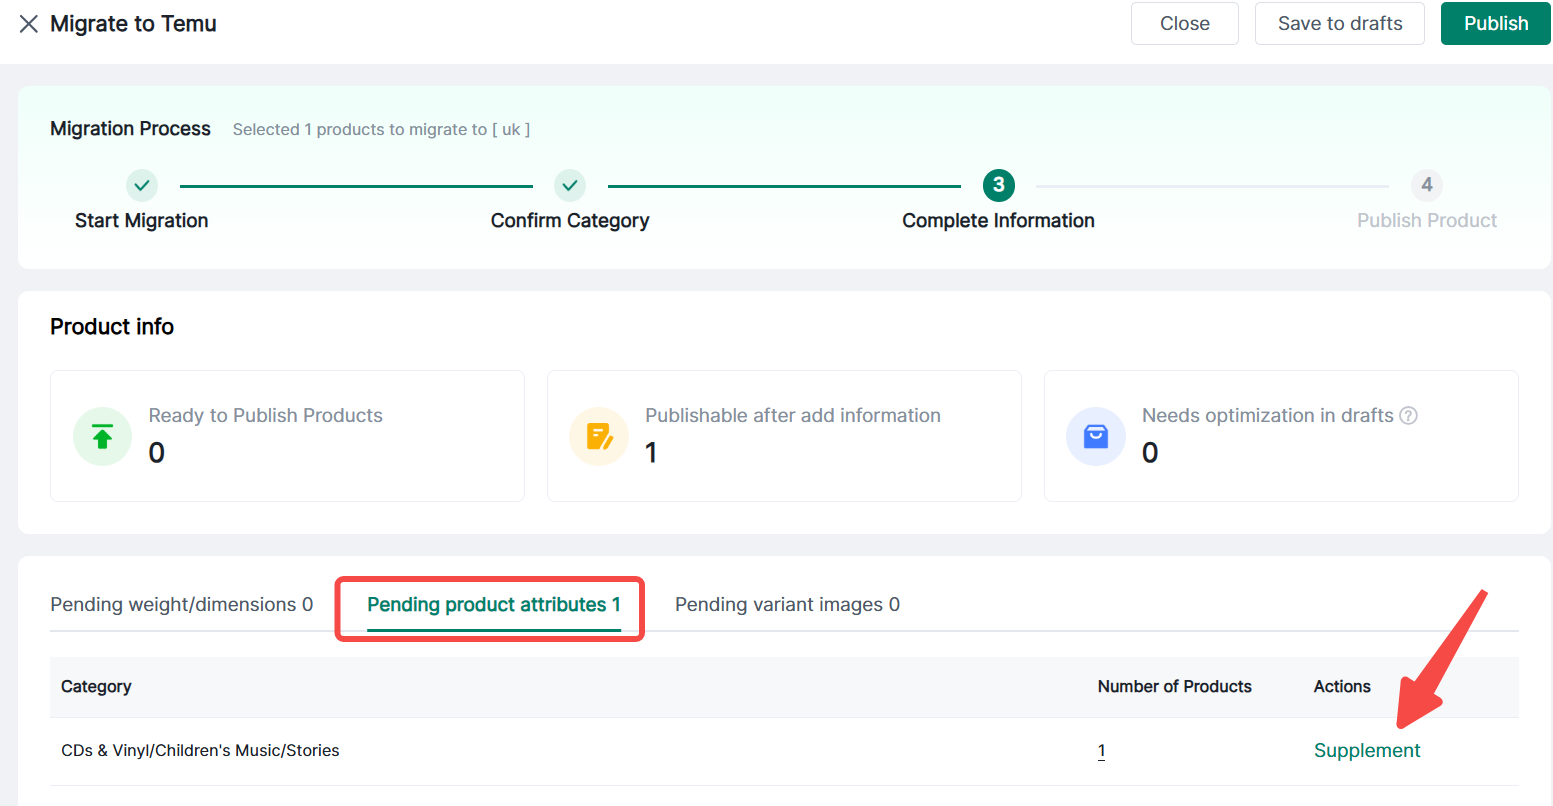
Task: Click the Supplement action link
Action: point(1366,751)
